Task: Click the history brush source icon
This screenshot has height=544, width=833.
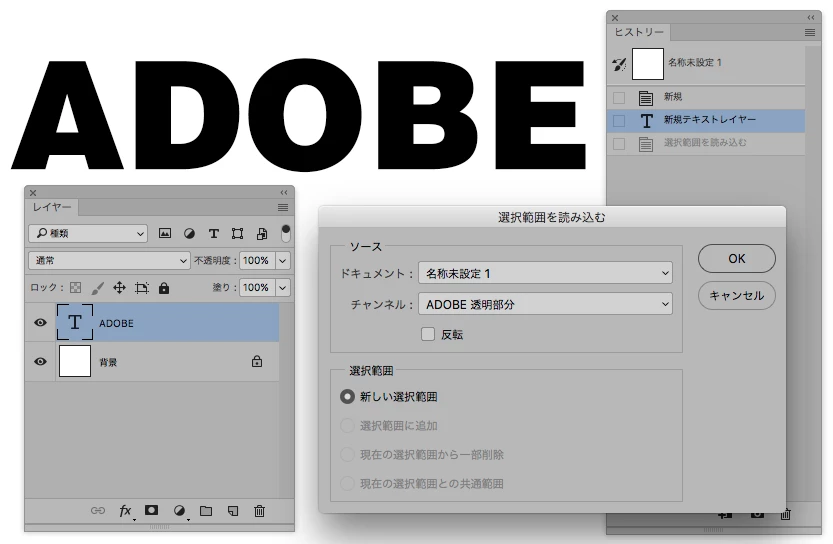Action: pyautogui.click(x=619, y=64)
